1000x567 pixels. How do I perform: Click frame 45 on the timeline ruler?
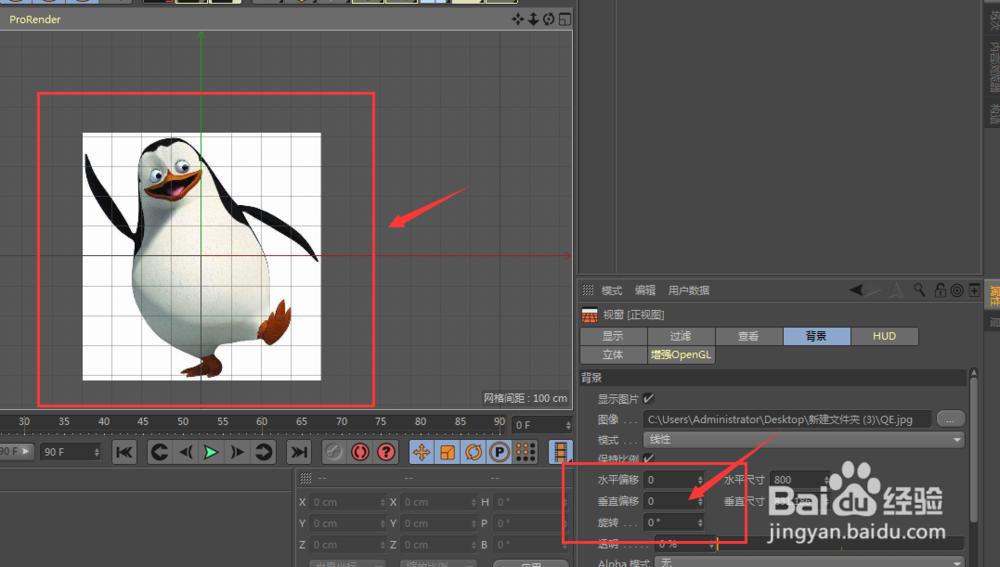tap(143, 422)
